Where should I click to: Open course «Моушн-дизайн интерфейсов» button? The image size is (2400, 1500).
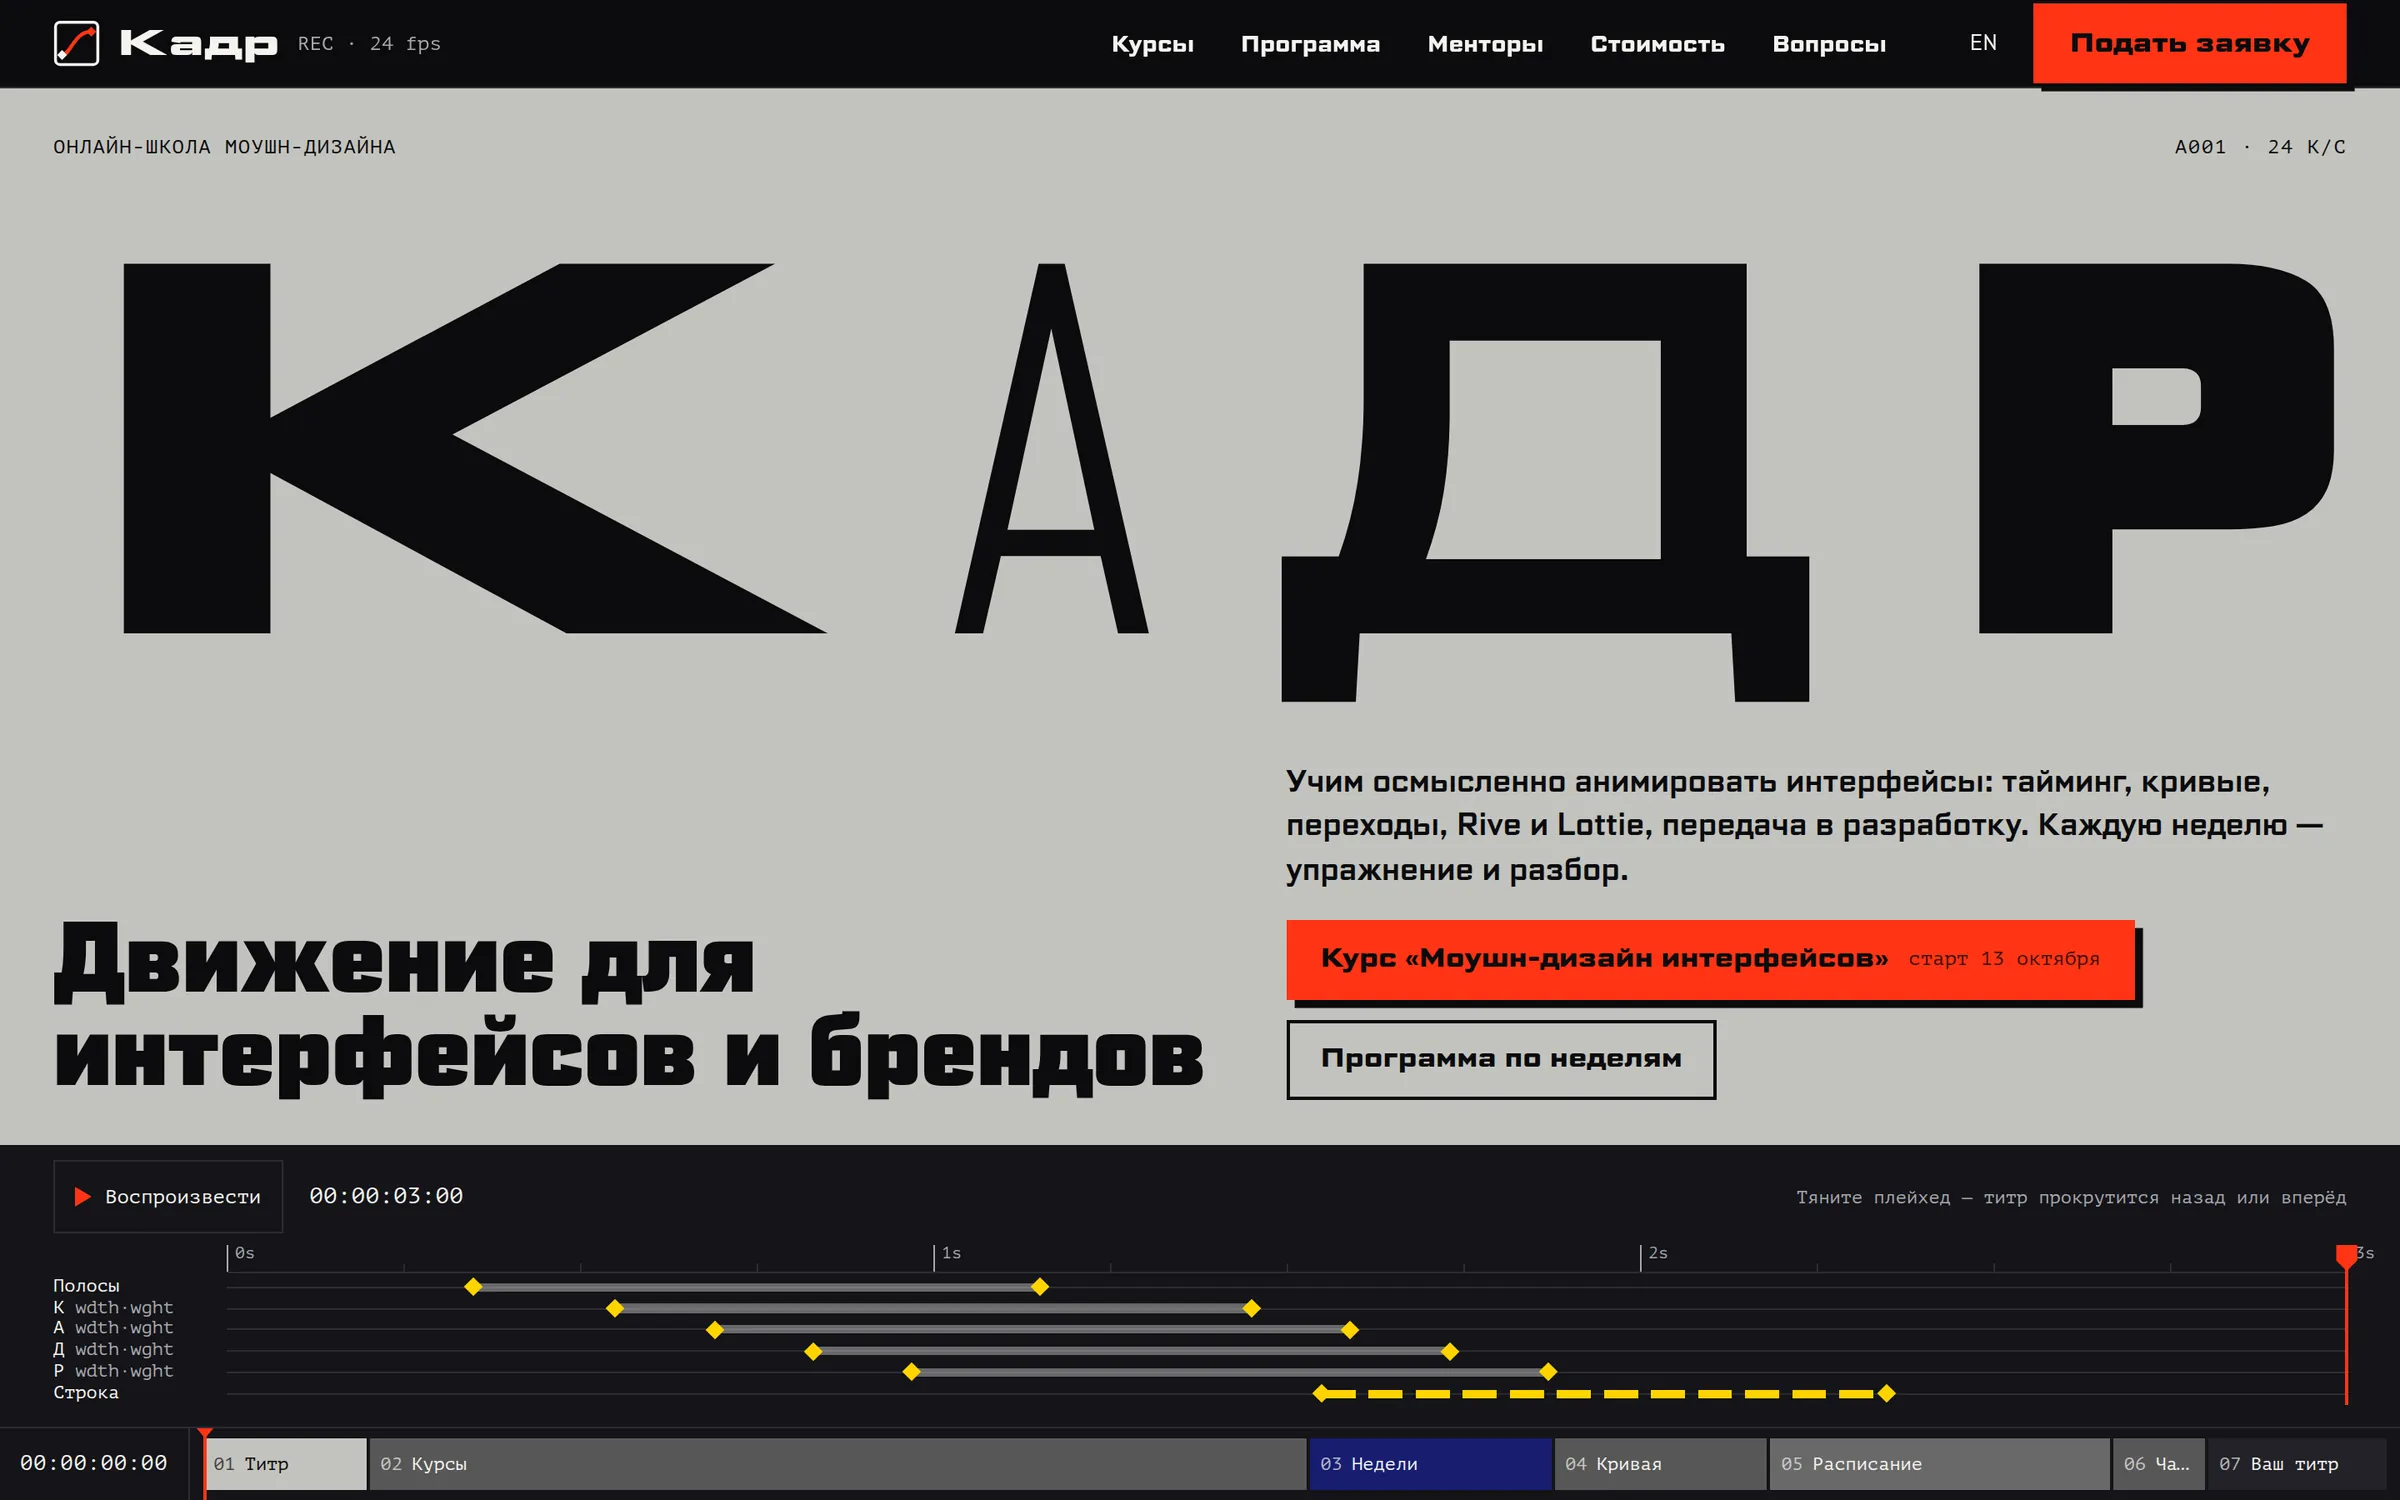tap(1710, 959)
